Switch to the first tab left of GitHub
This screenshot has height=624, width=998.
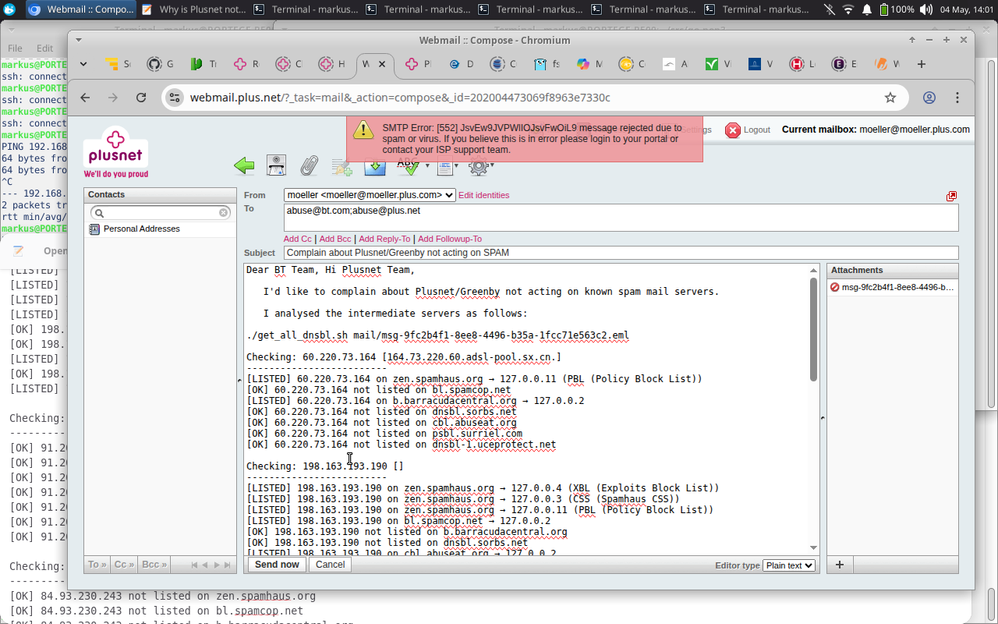[118, 64]
